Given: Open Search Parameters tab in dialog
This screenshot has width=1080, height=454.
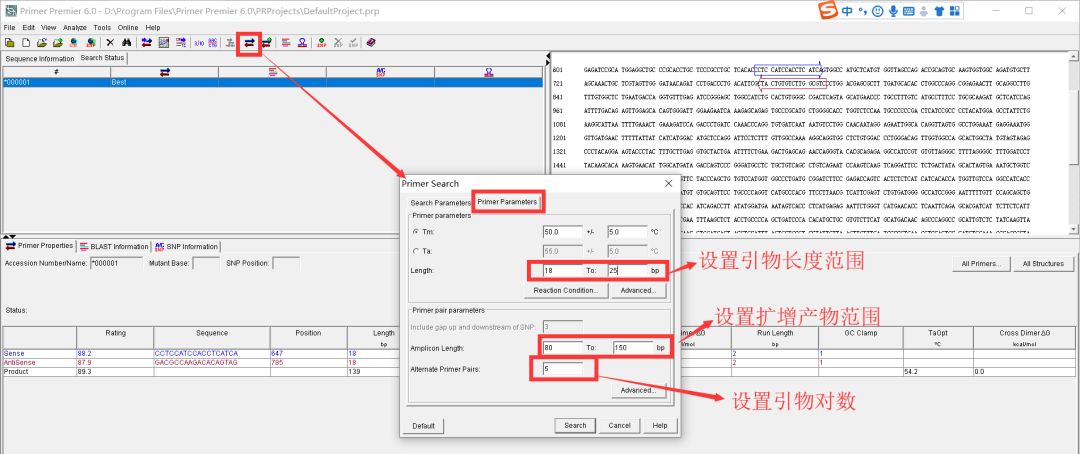Looking at the screenshot, I should point(440,203).
